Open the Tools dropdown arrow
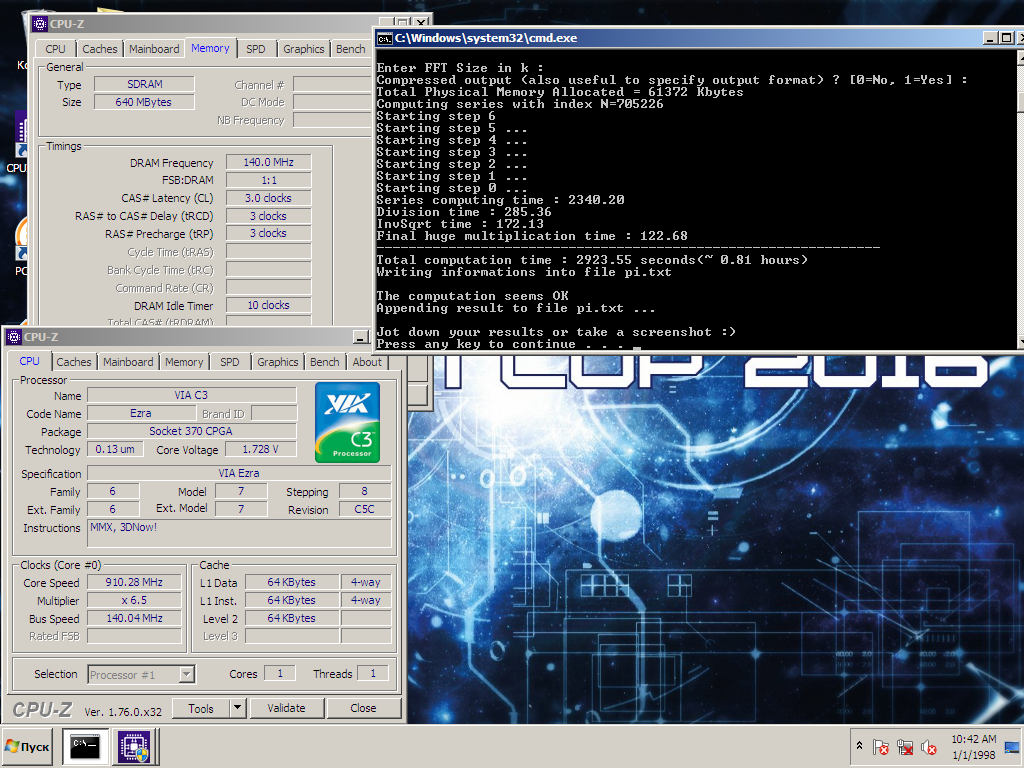Image resolution: width=1024 pixels, height=768 pixels. click(238, 708)
